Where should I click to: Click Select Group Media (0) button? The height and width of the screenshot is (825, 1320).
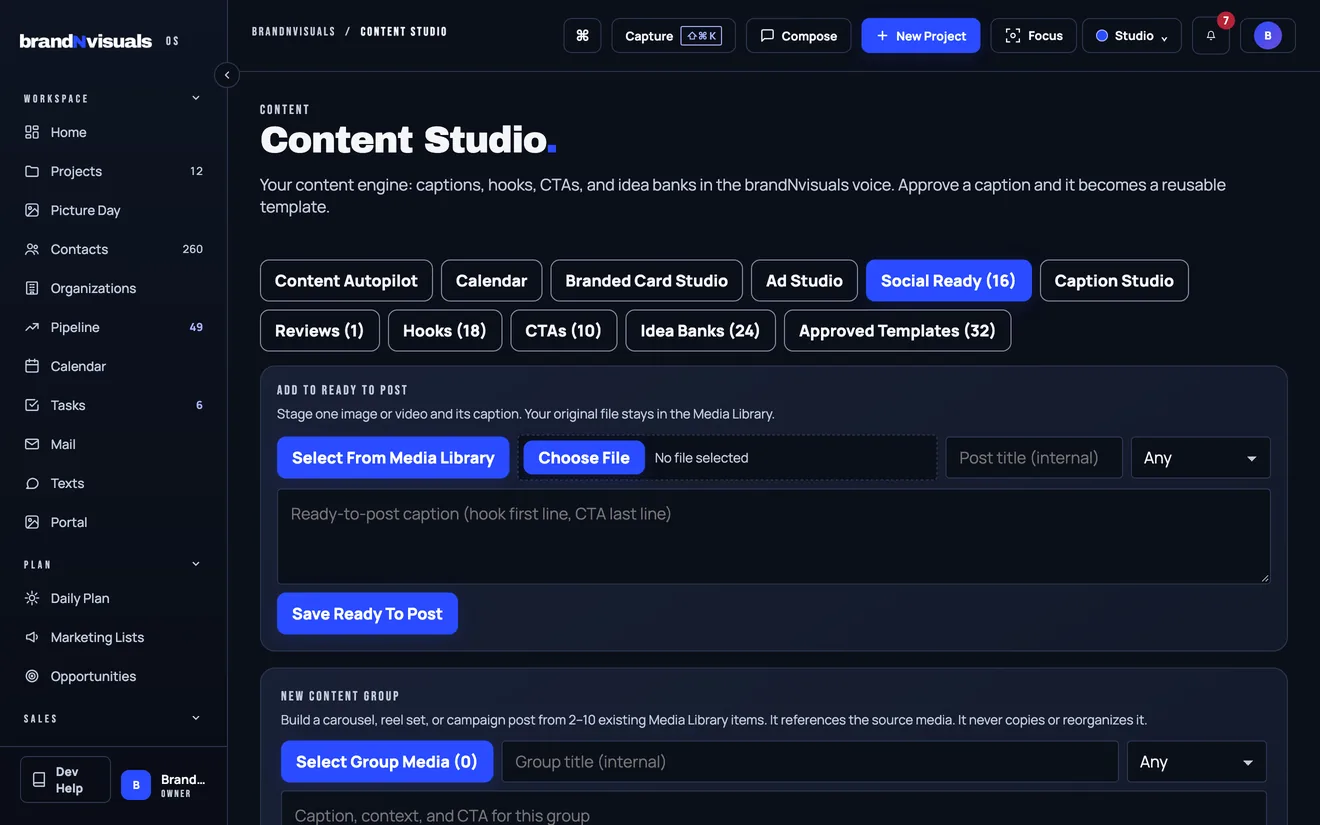point(387,762)
